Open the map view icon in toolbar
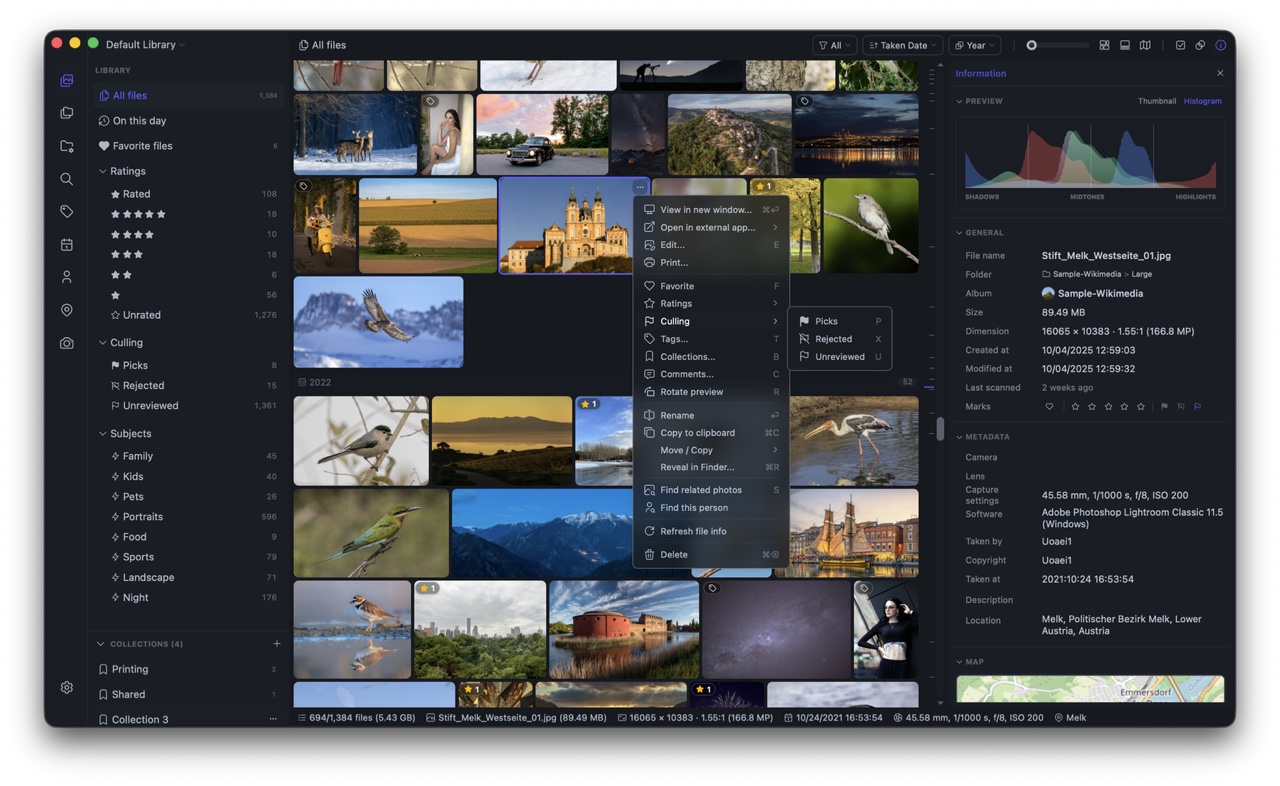Viewport: 1280px width, 786px height. click(x=1145, y=45)
